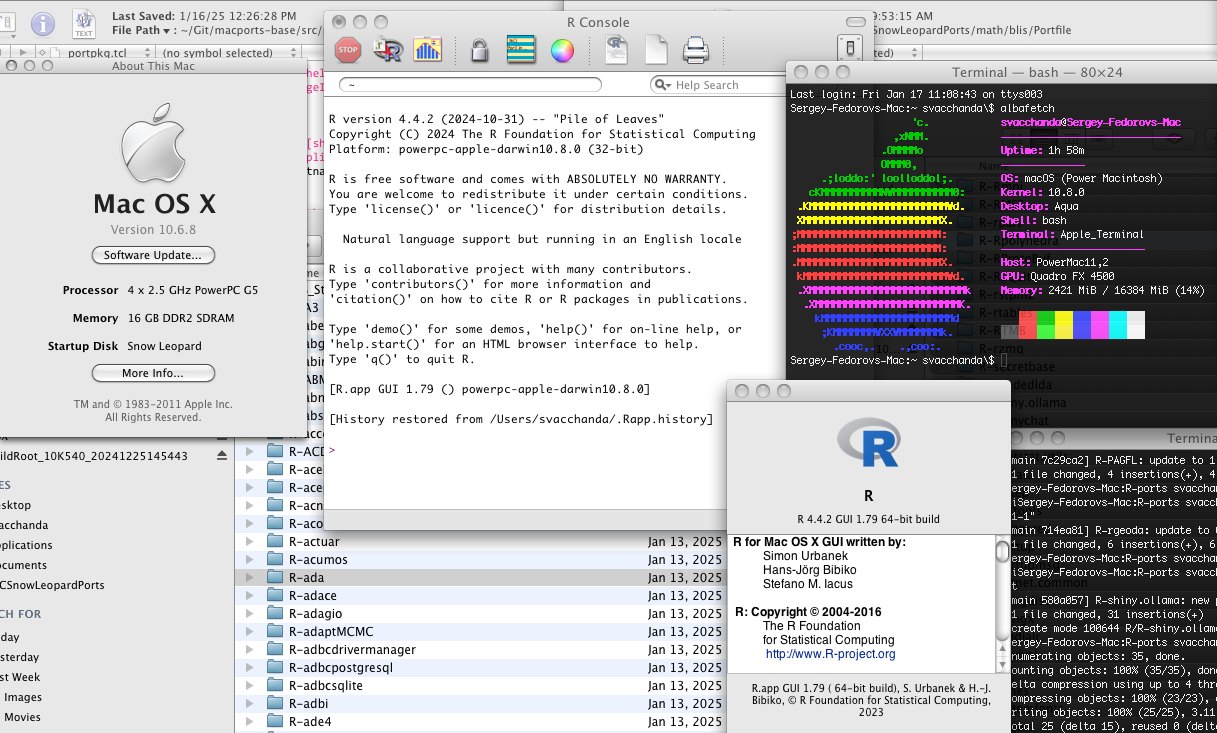Click the Software Update button
The width and height of the screenshot is (1217, 733).
point(153,255)
